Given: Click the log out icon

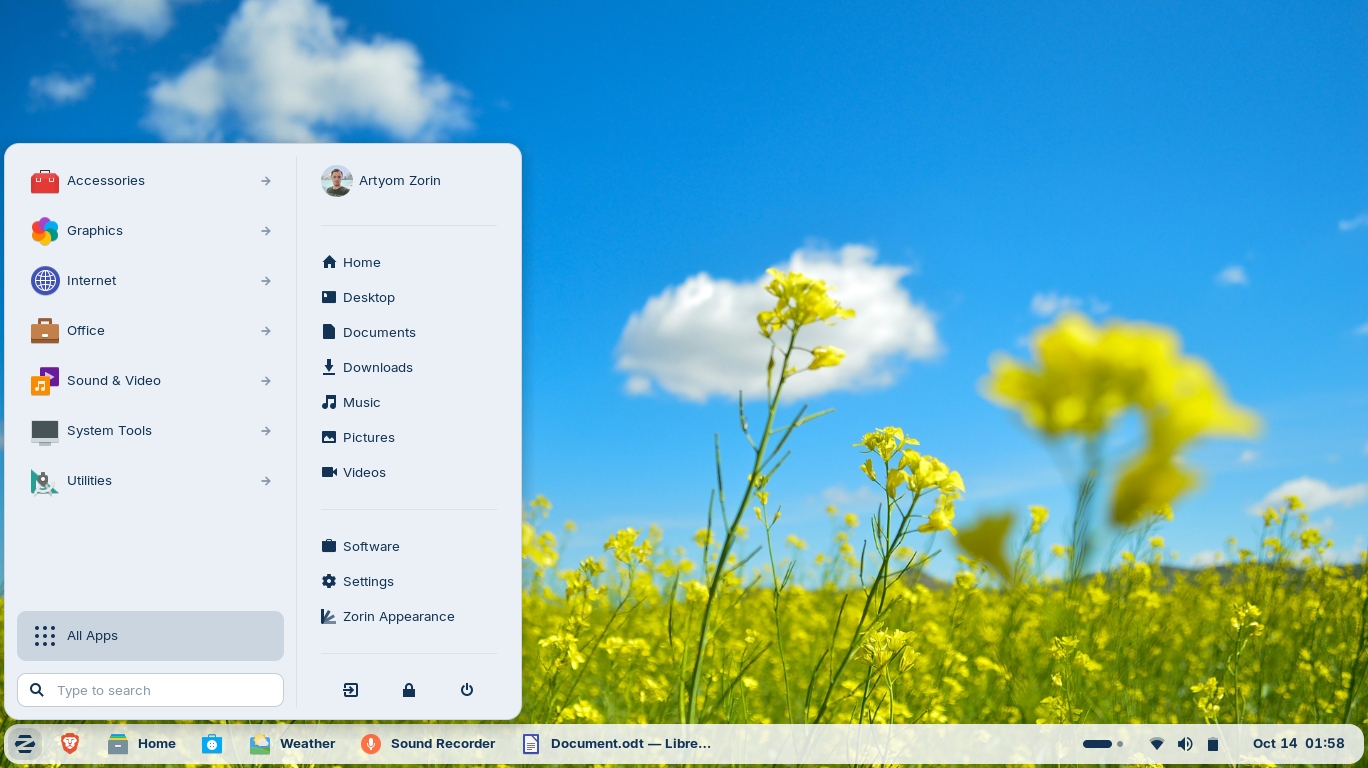Looking at the screenshot, I should (x=350, y=690).
